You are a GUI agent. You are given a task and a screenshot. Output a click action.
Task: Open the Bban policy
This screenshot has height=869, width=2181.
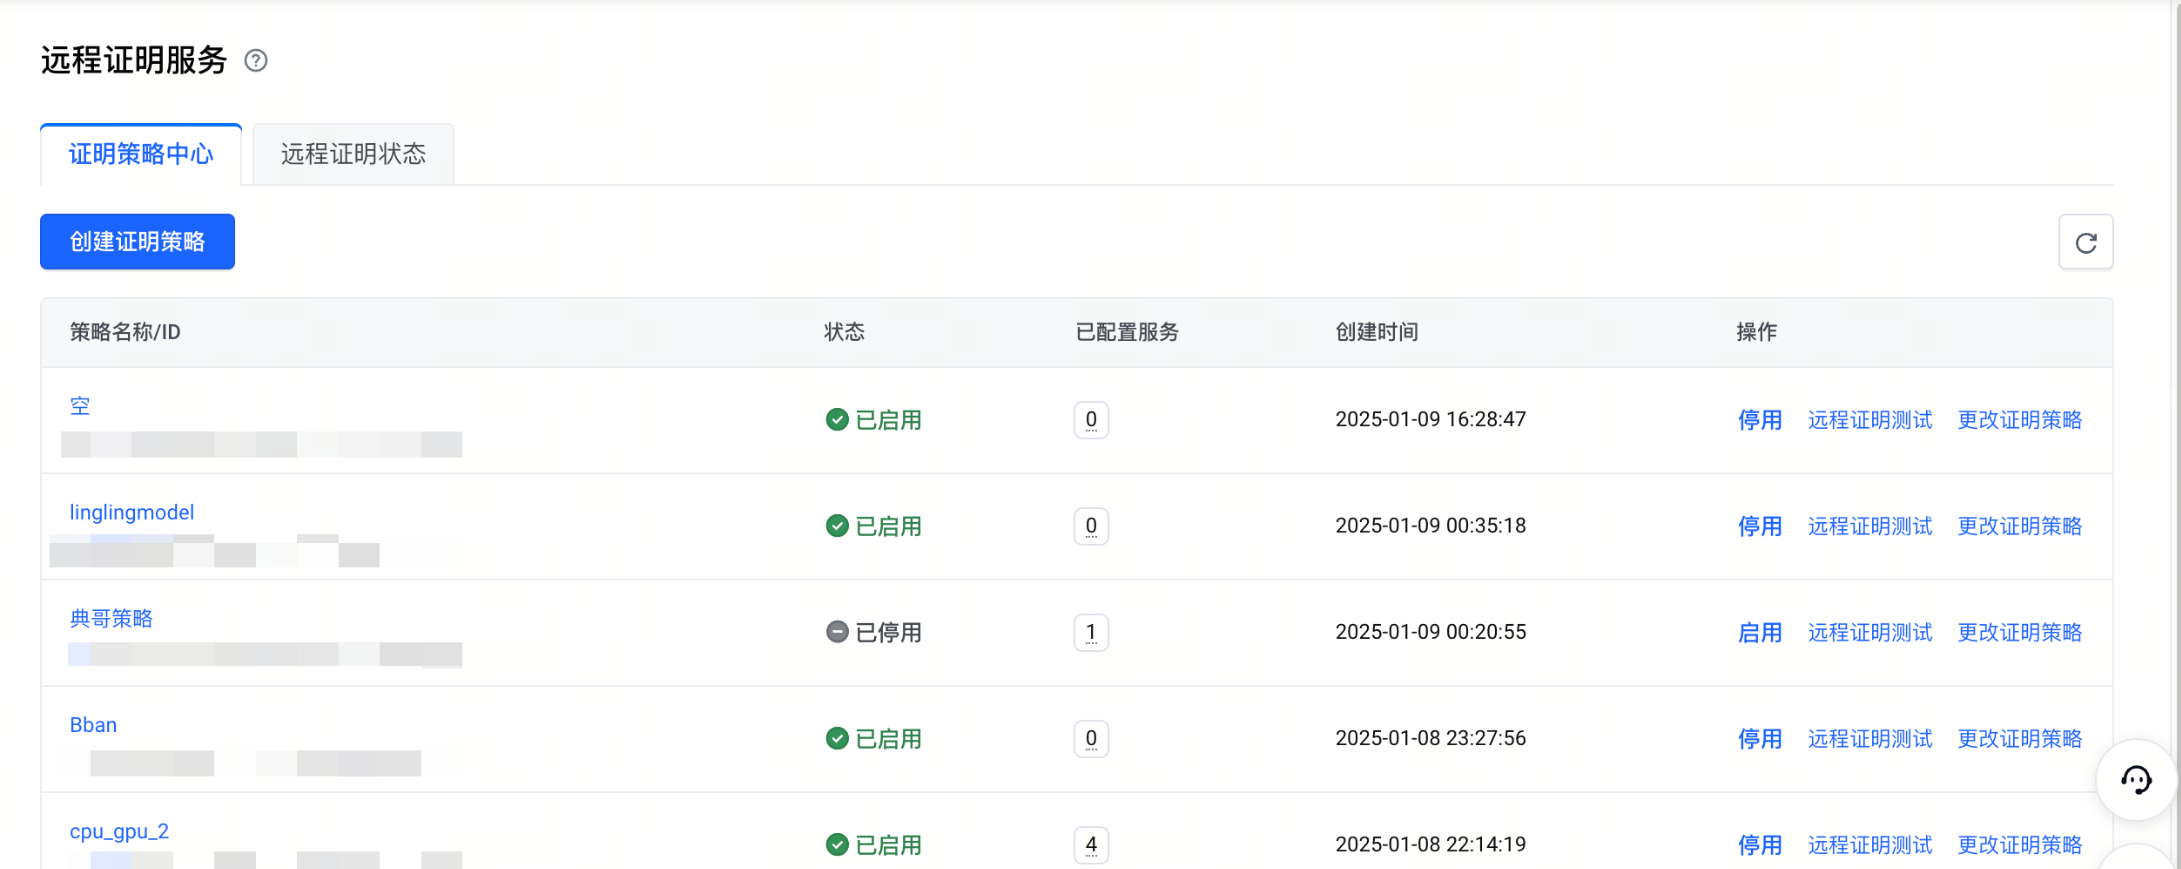(x=93, y=725)
